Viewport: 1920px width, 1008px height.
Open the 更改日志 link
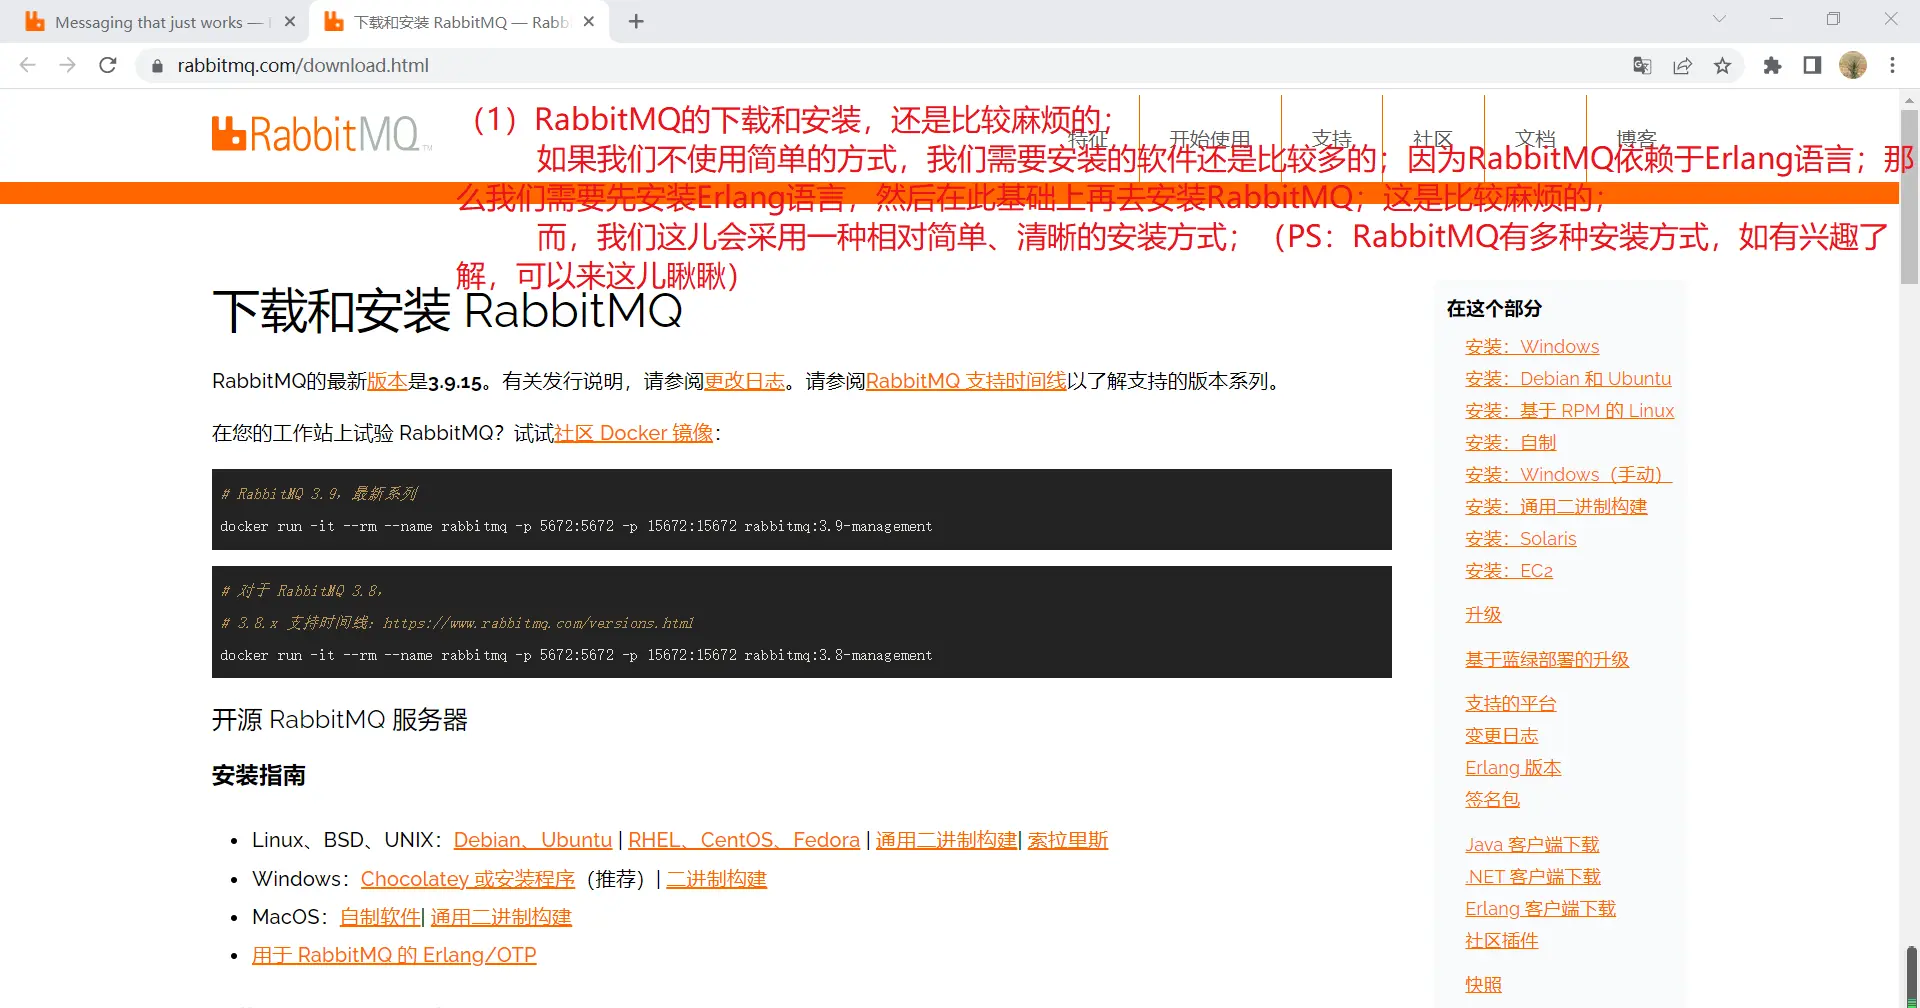point(745,381)
